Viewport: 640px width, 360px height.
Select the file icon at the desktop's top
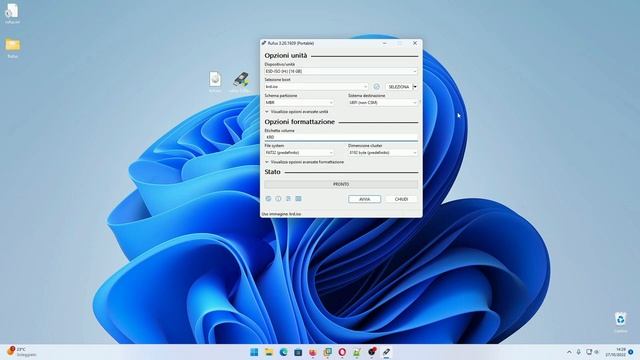pyautogui.click(x=12, y=14)
